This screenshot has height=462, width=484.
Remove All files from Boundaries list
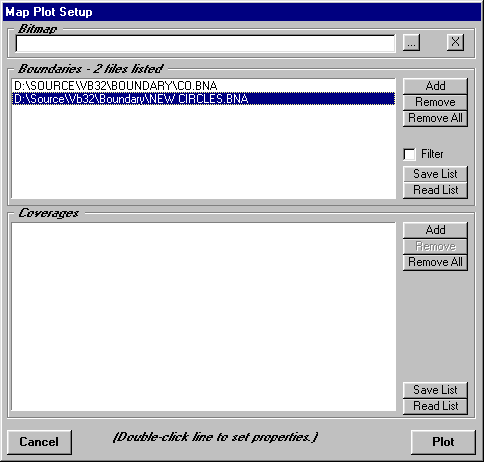click(x=435, y=118)
